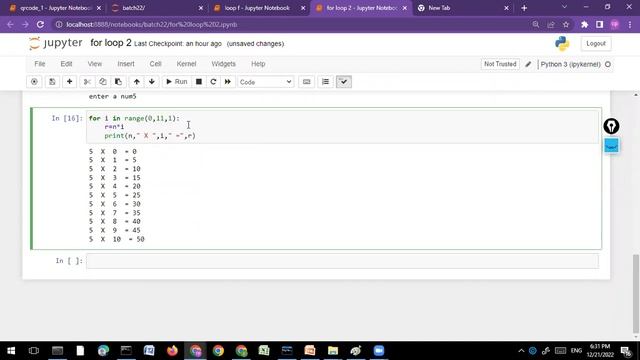Bookmark this page star icon
This screenshot has width=640, height=360.
[566, 24]
